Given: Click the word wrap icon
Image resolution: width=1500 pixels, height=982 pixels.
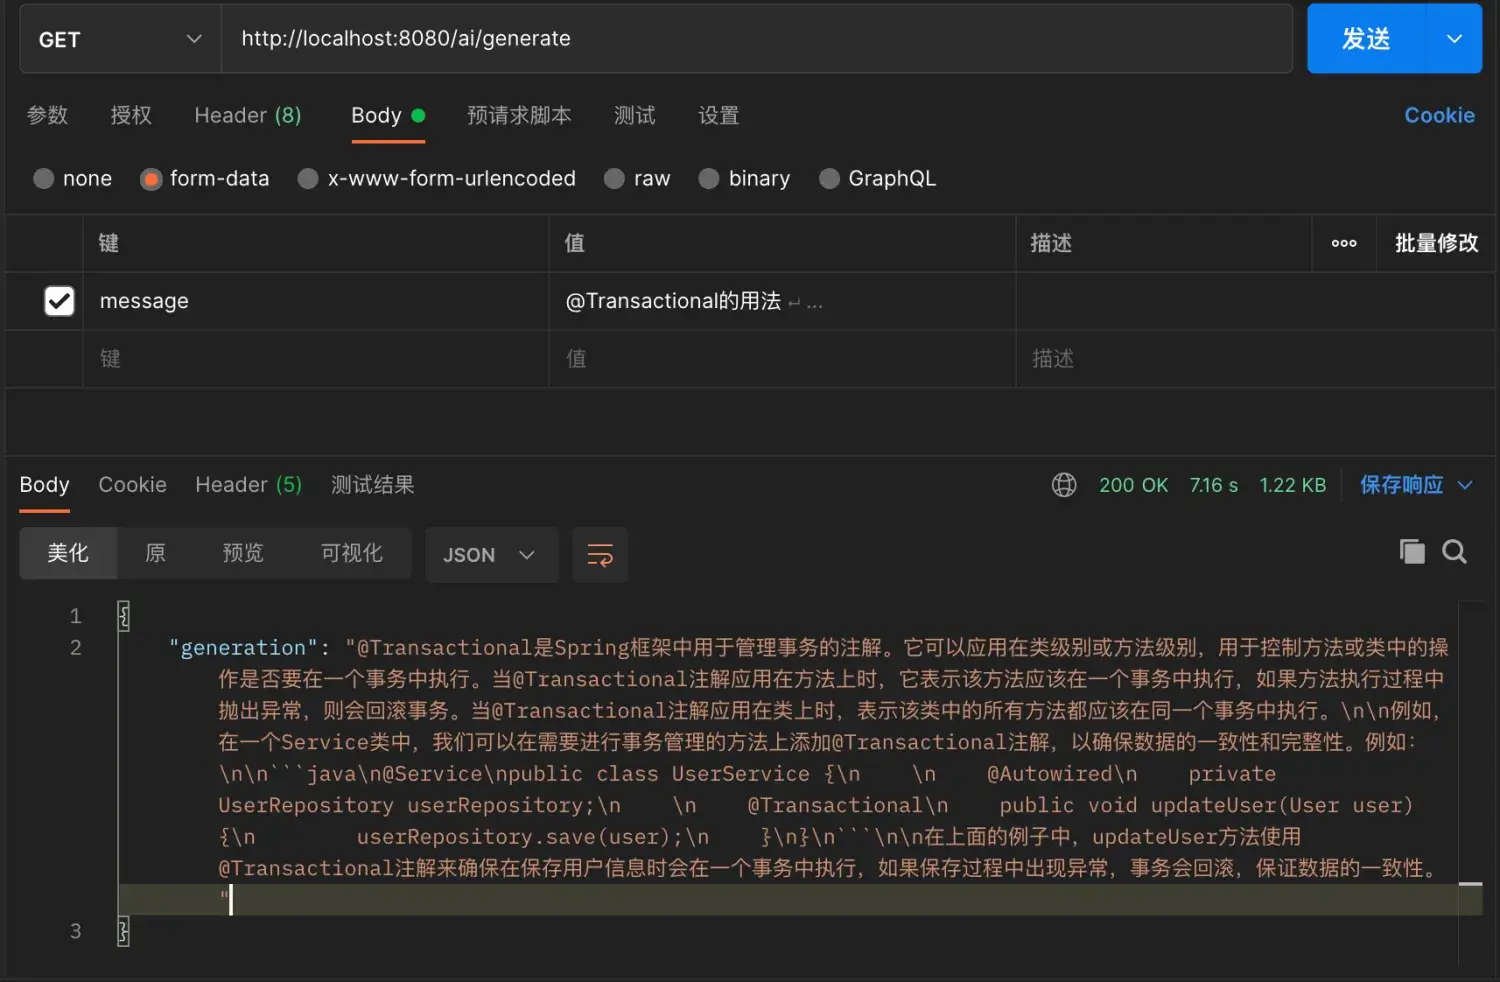Looking at the screenshot, I should click(600, 555).
